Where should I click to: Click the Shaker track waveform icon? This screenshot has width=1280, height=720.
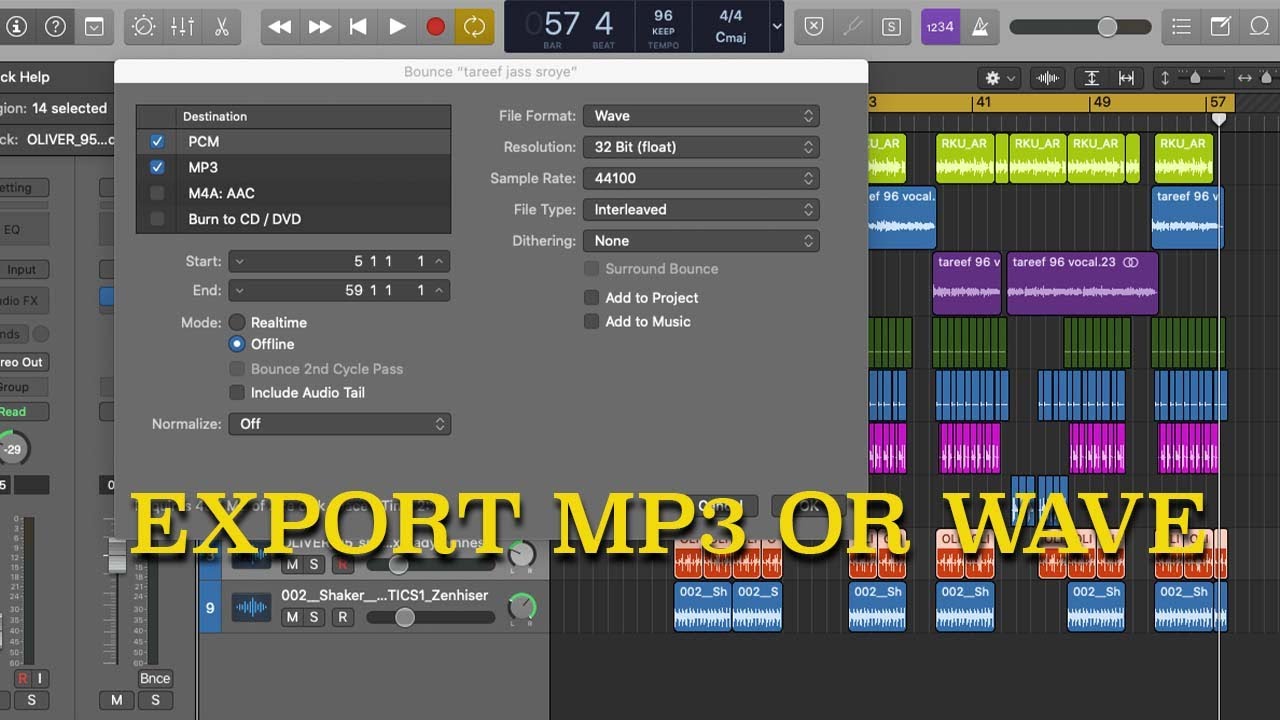point(252,607)
